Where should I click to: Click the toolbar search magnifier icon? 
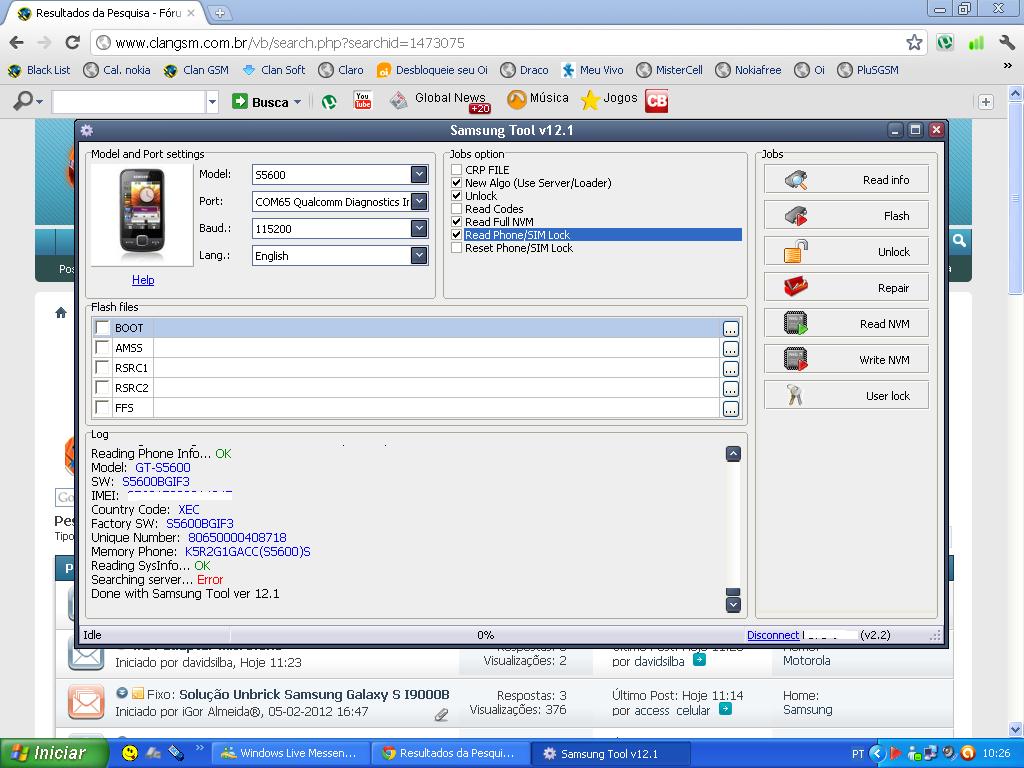pyautogui.click(x=24, y=101)
